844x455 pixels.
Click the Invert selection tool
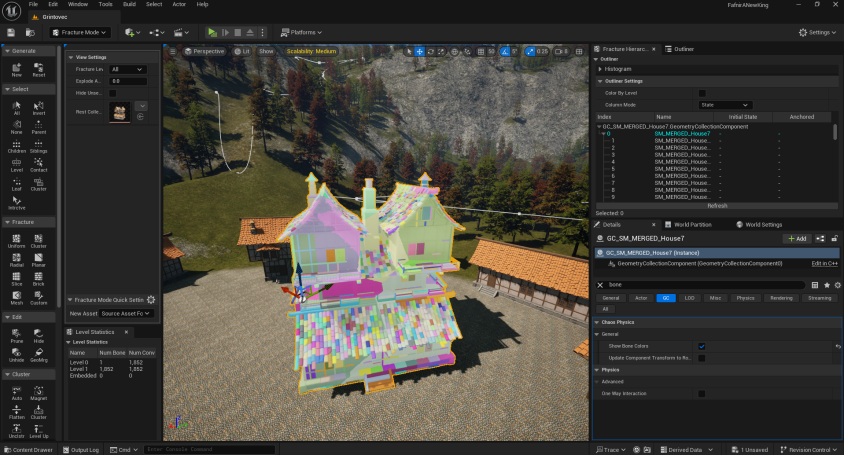(x=39, y=107)
